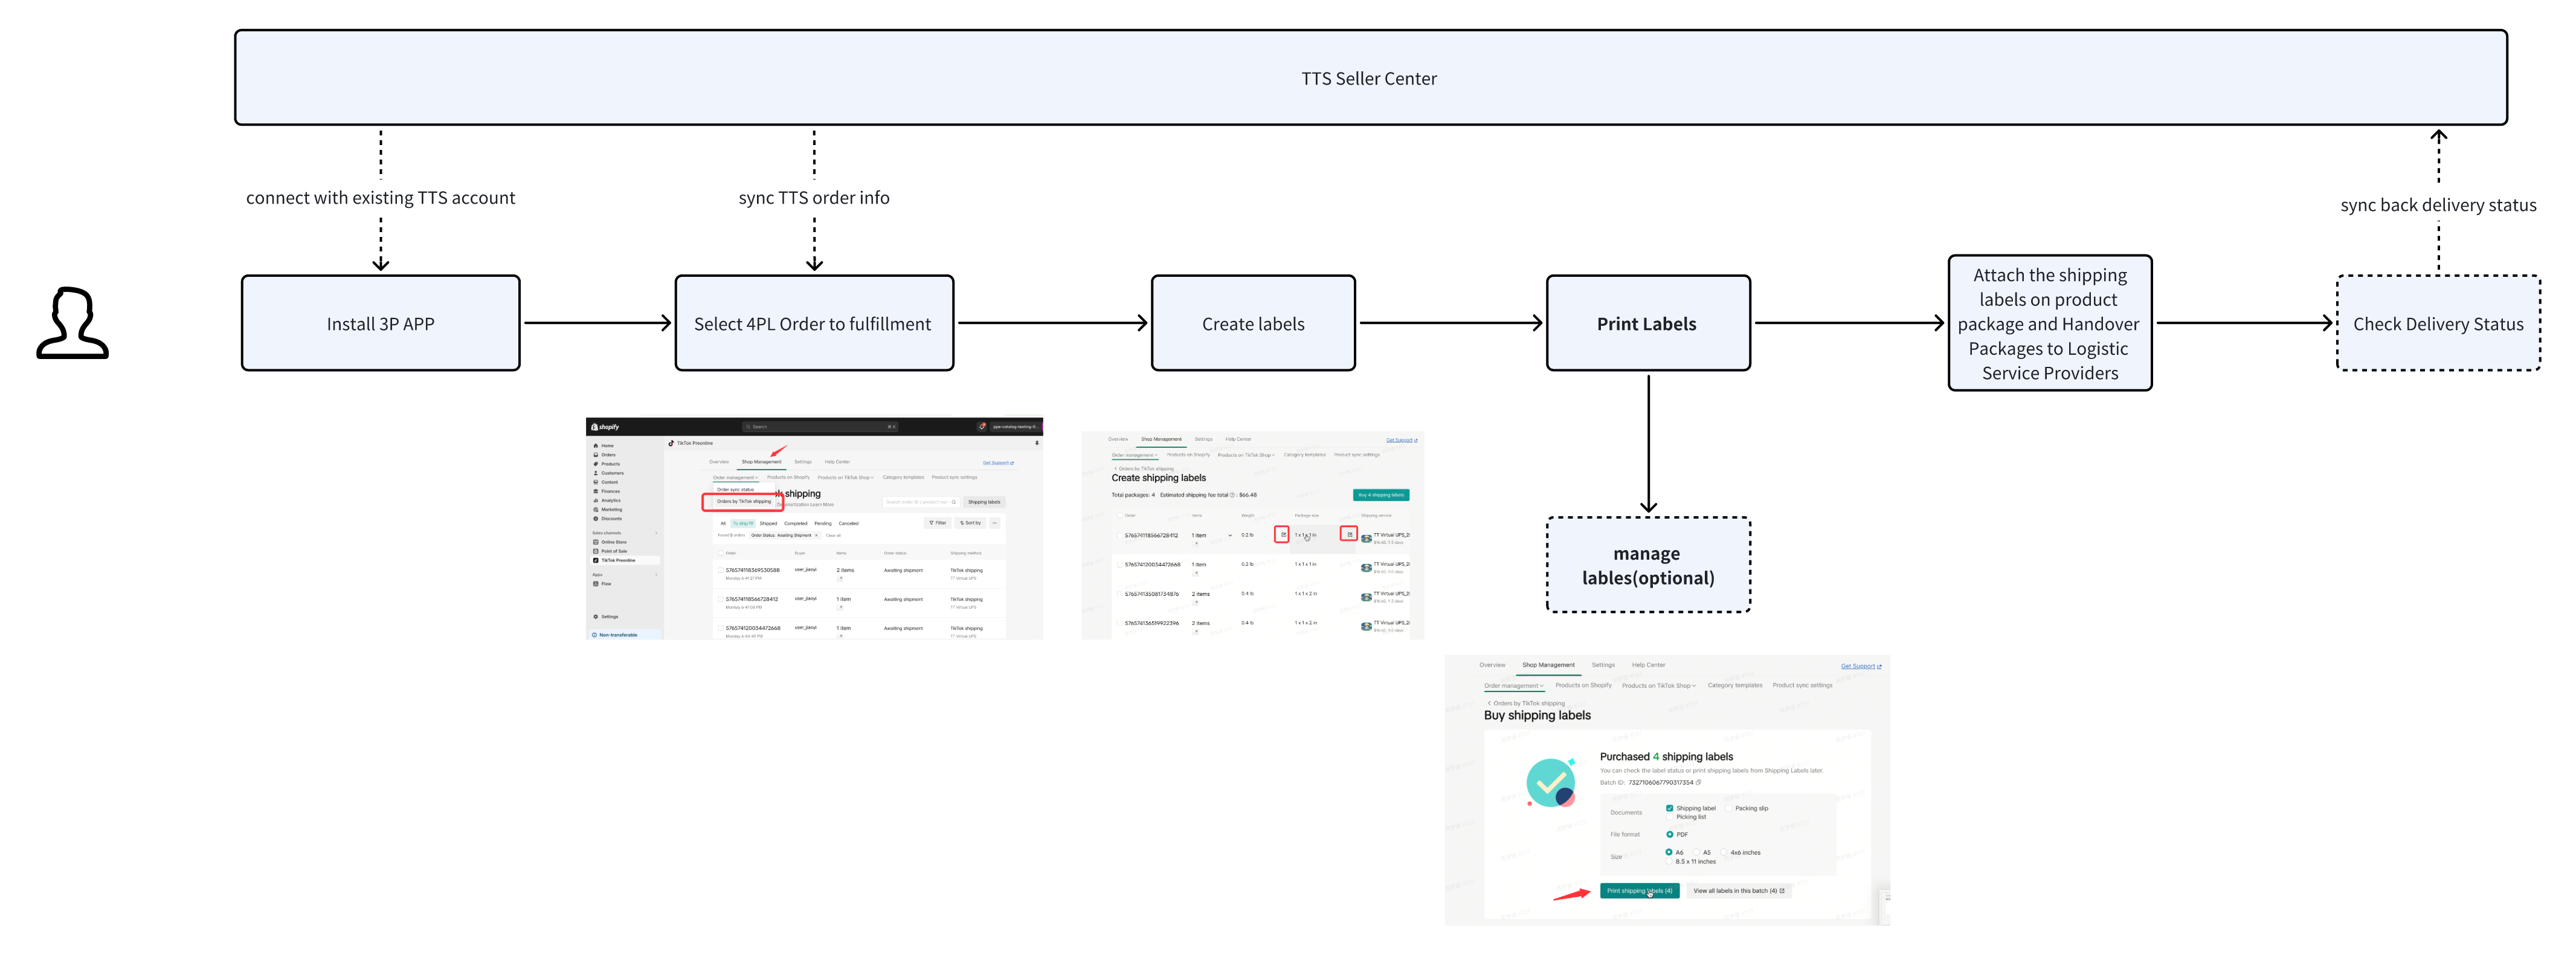Open the notification bell in Shopify header
The image size is (2576, 955).
[x=982, y=427]
